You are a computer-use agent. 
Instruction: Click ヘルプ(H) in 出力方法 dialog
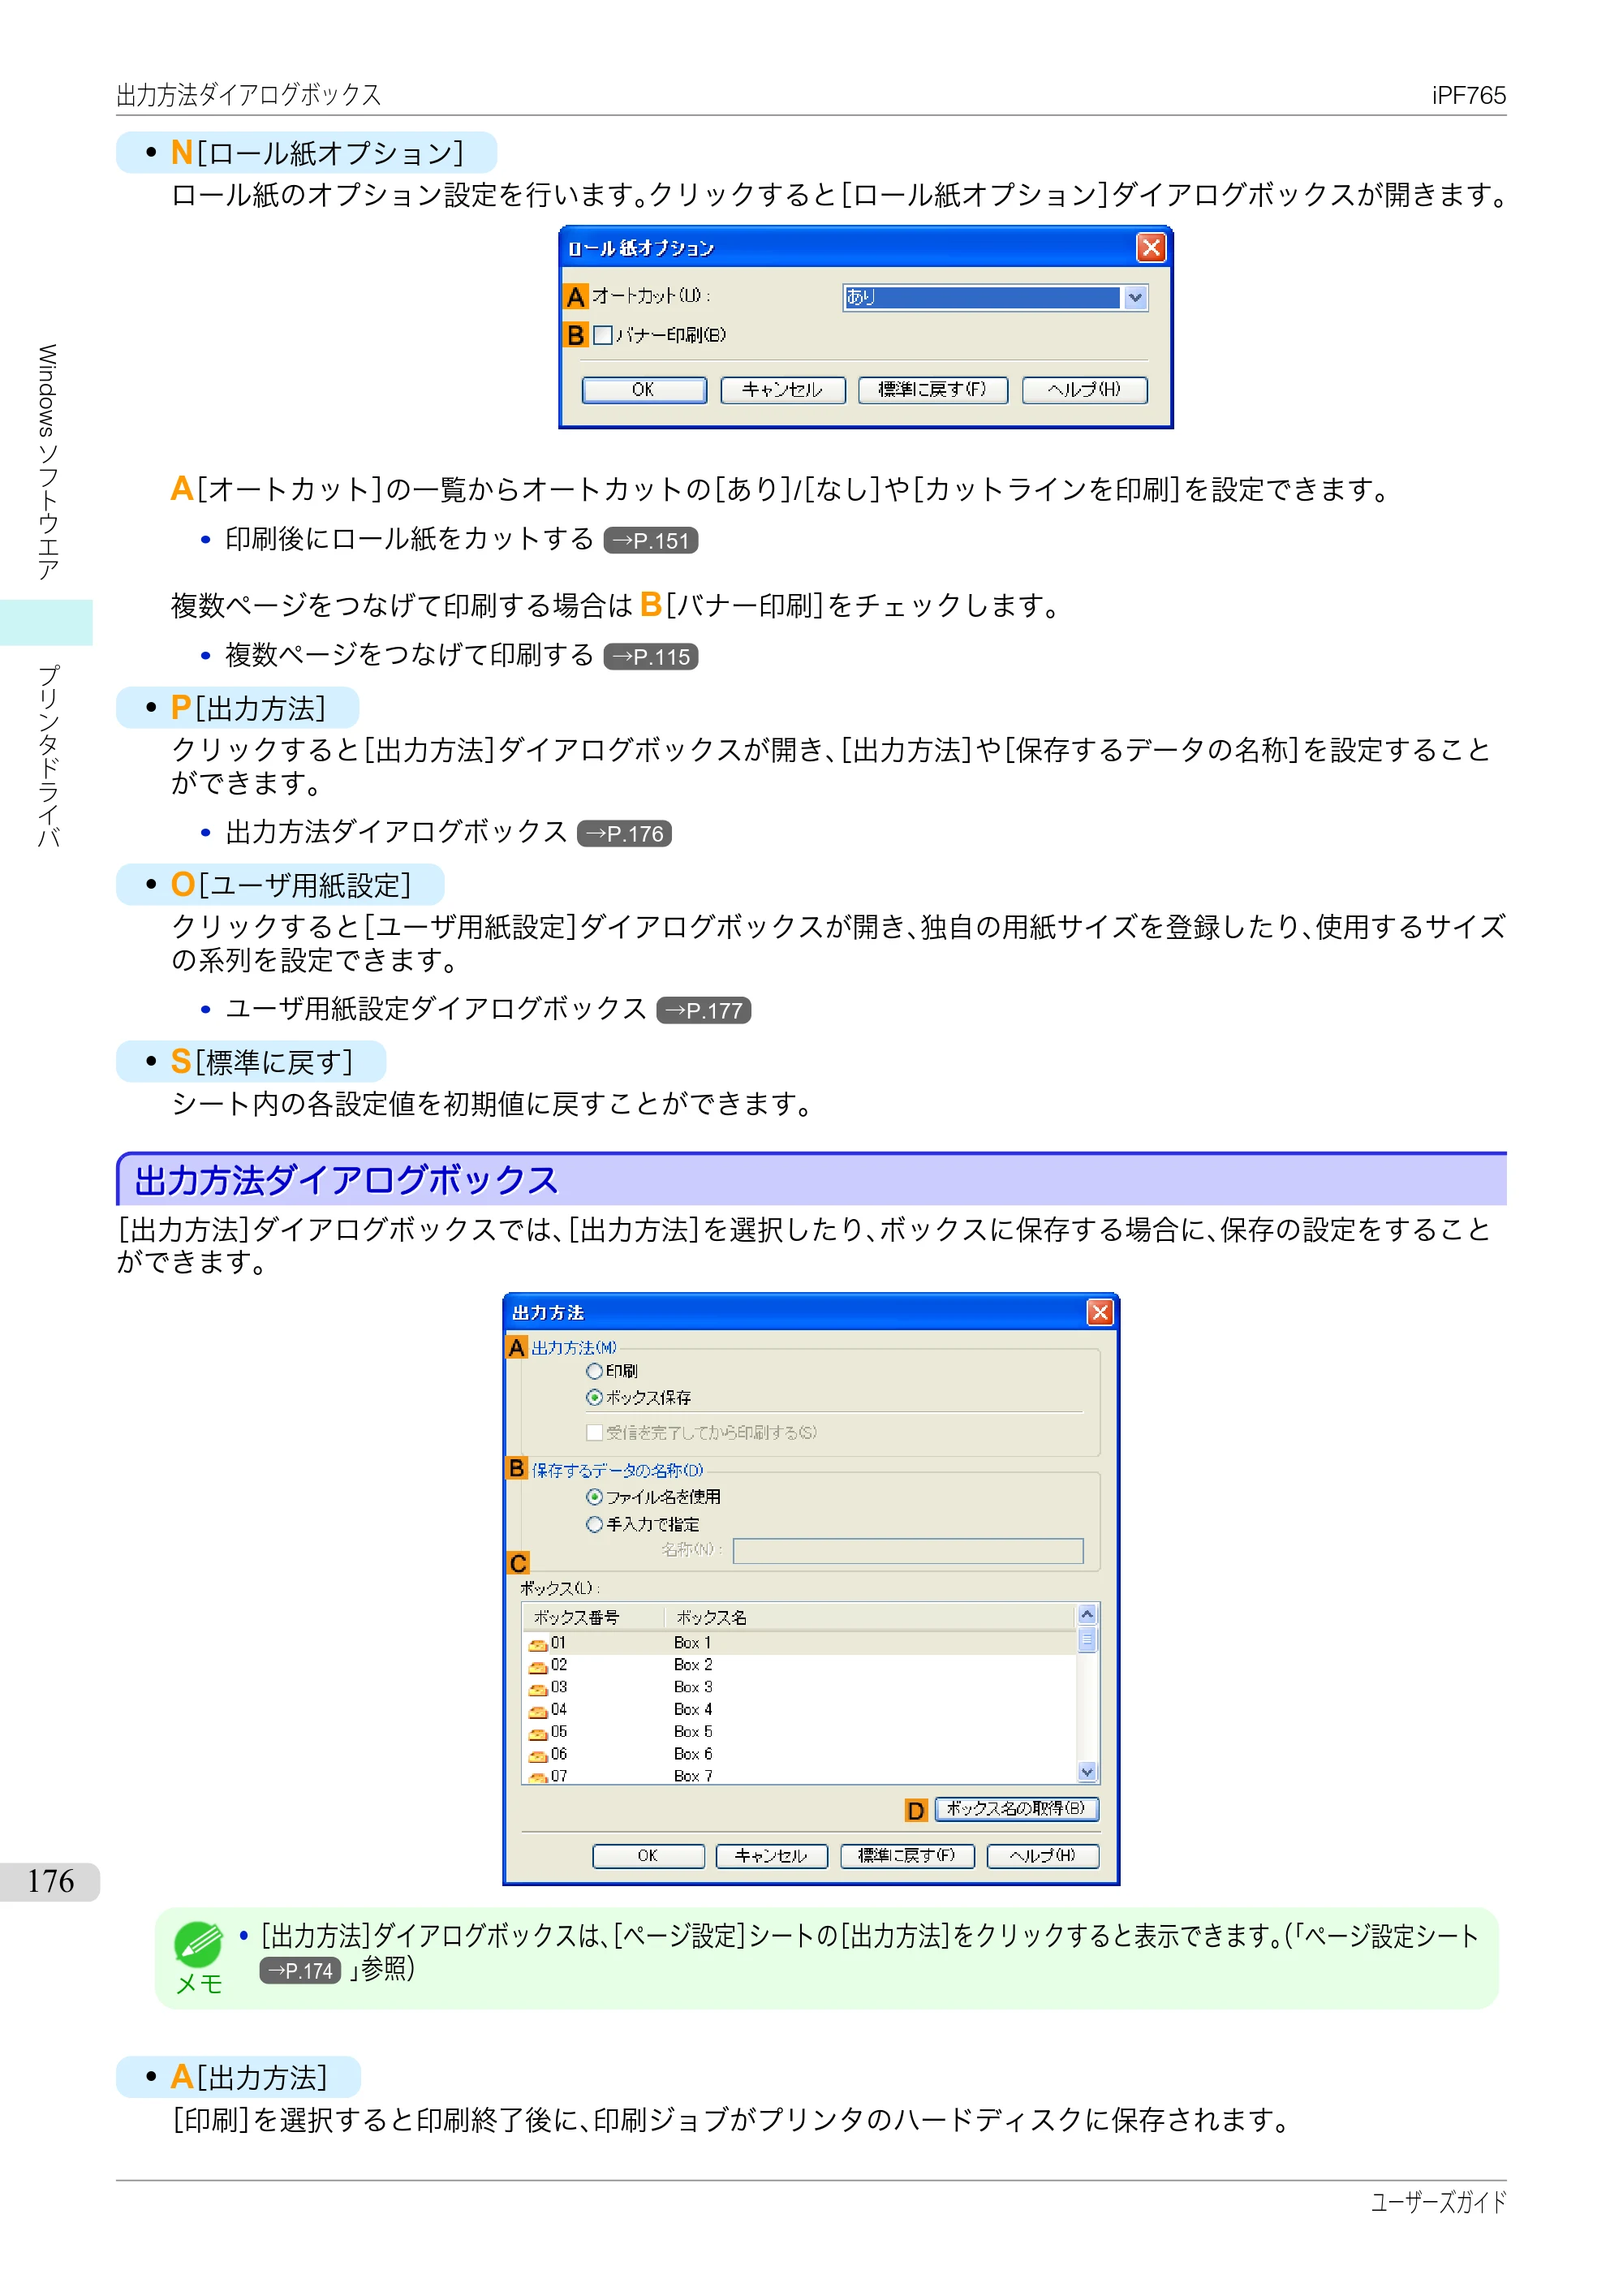pyautogui.click(x=1043, y=1857)
